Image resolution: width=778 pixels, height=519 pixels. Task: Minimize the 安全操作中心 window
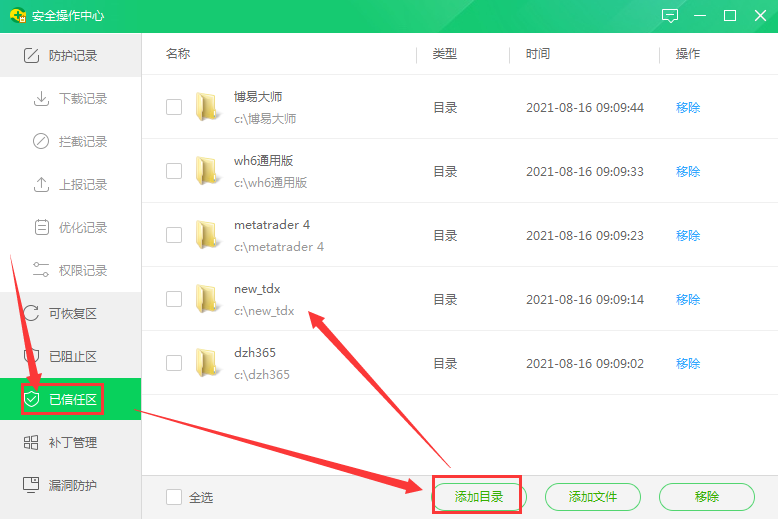700,16
